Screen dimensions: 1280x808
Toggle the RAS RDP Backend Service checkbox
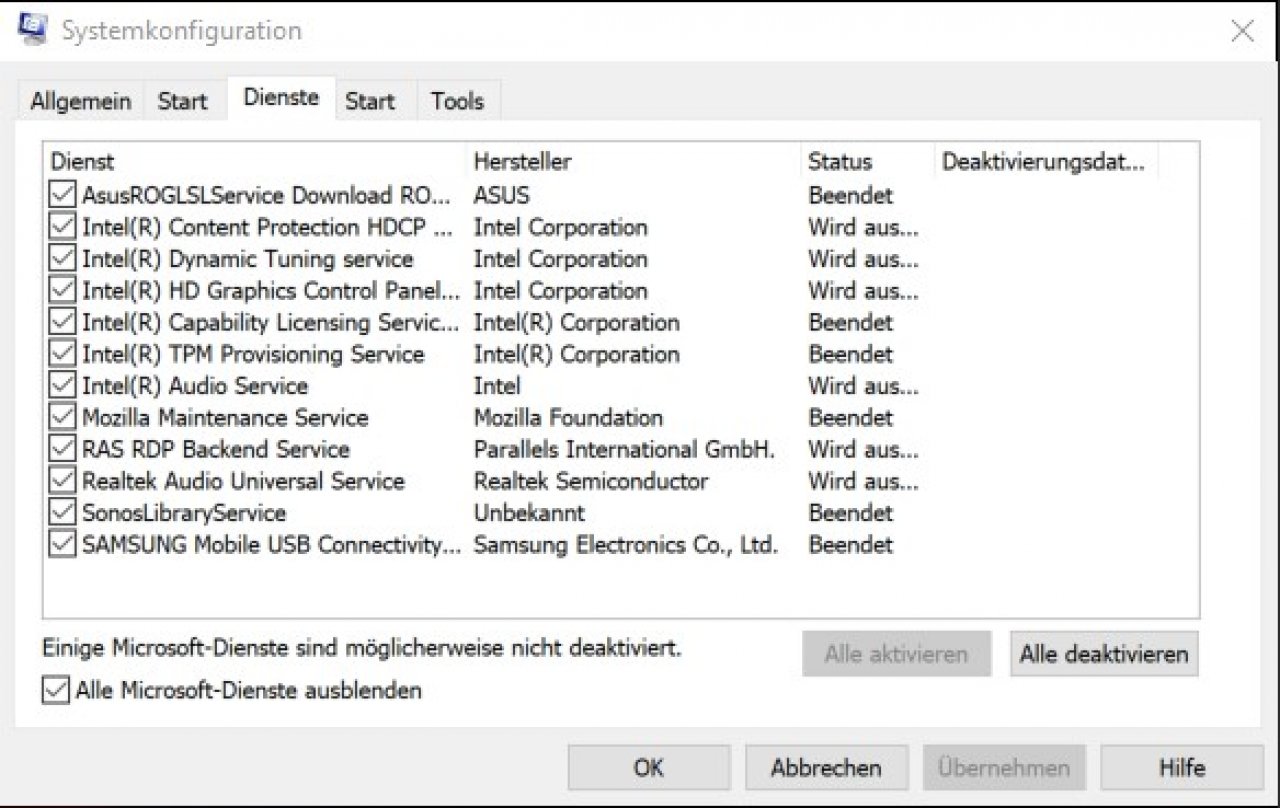(x=62, y=449)
